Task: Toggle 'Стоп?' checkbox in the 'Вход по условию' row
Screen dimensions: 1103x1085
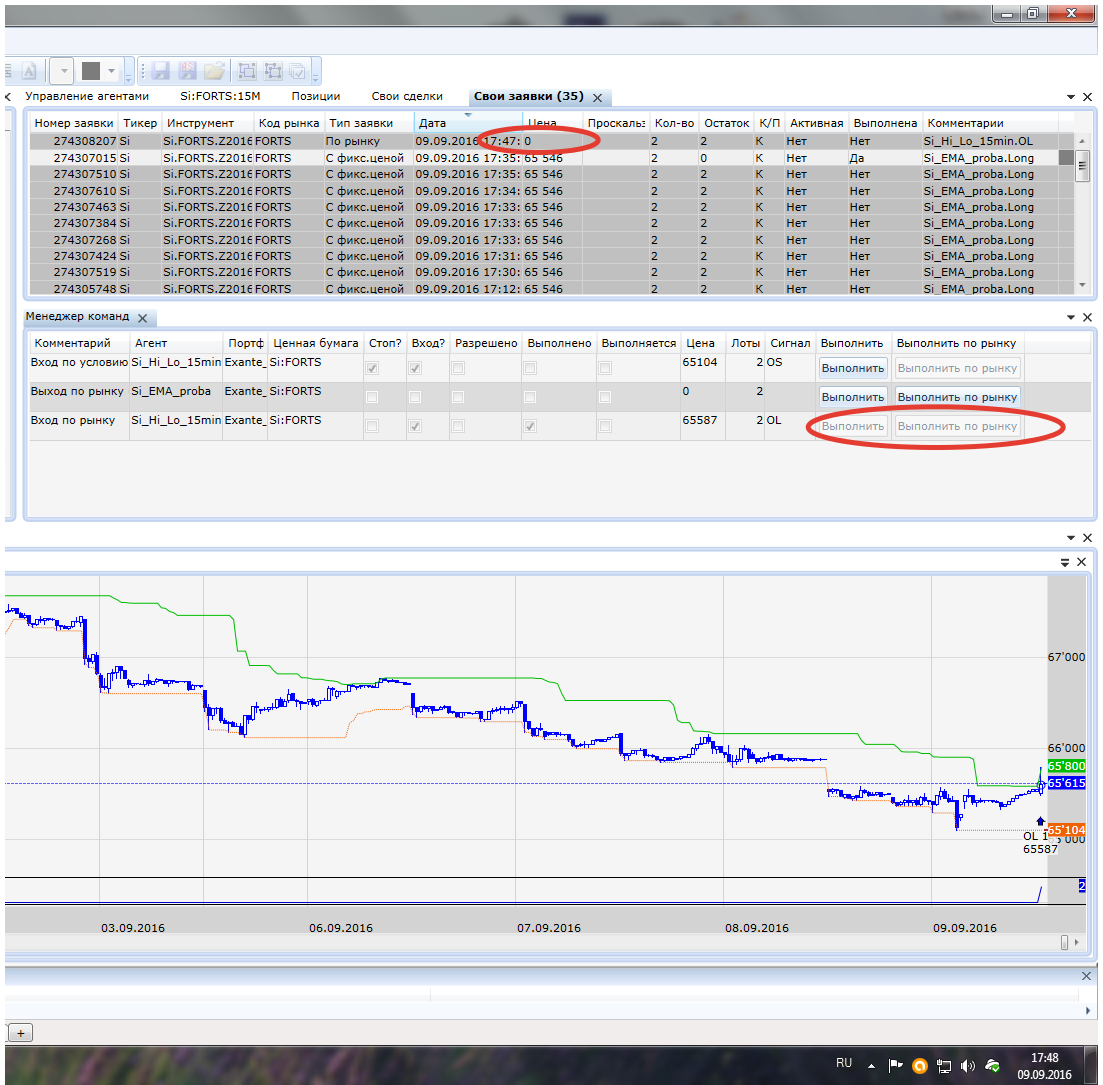Action: (x=373, y=368)
